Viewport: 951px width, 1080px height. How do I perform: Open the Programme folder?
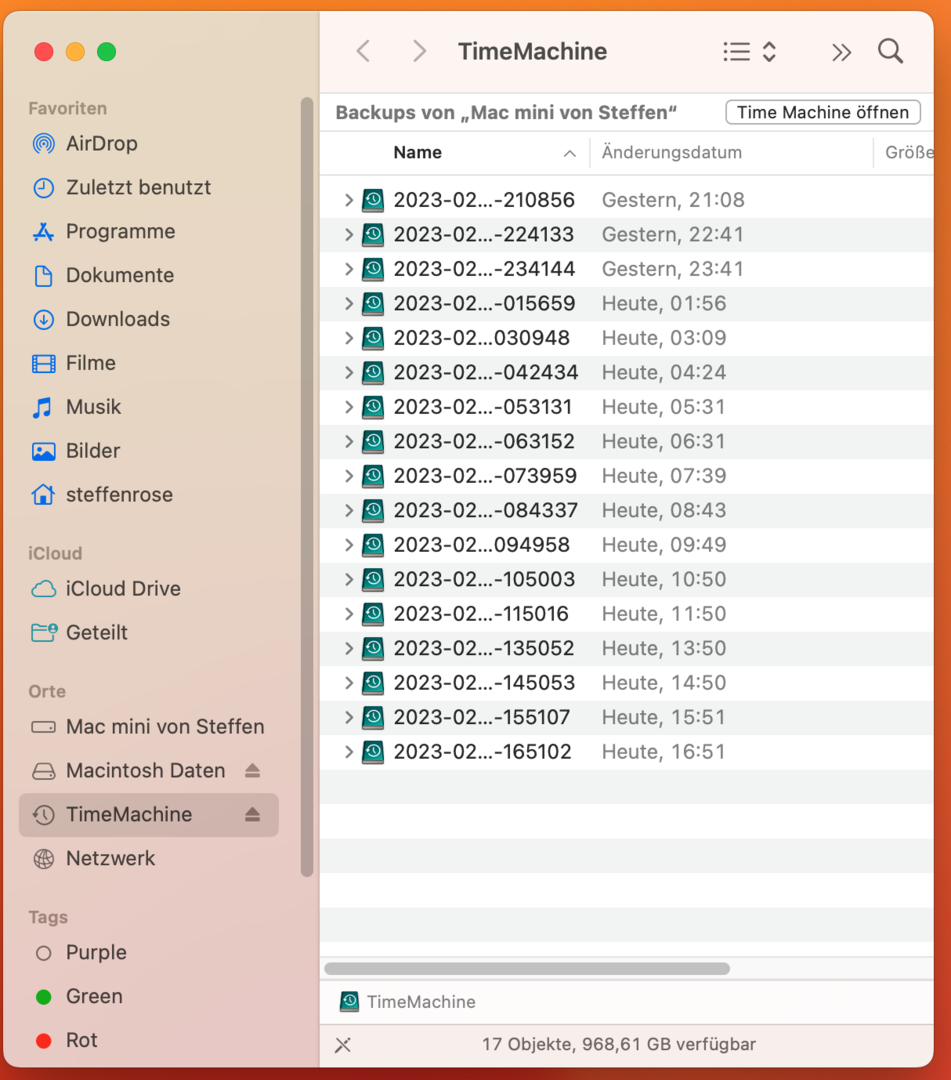pos(120,231)
